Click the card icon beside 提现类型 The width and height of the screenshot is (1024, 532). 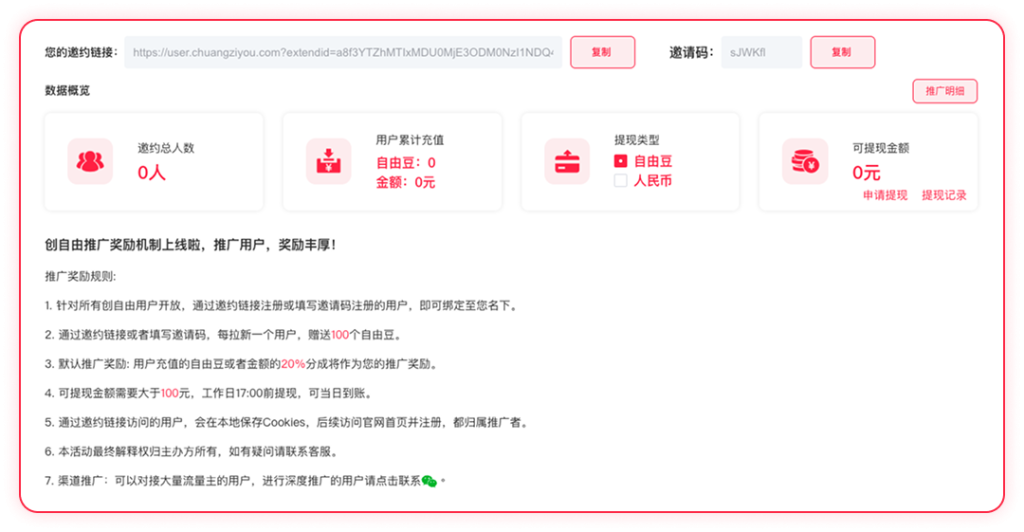click(x=567, y=161)
